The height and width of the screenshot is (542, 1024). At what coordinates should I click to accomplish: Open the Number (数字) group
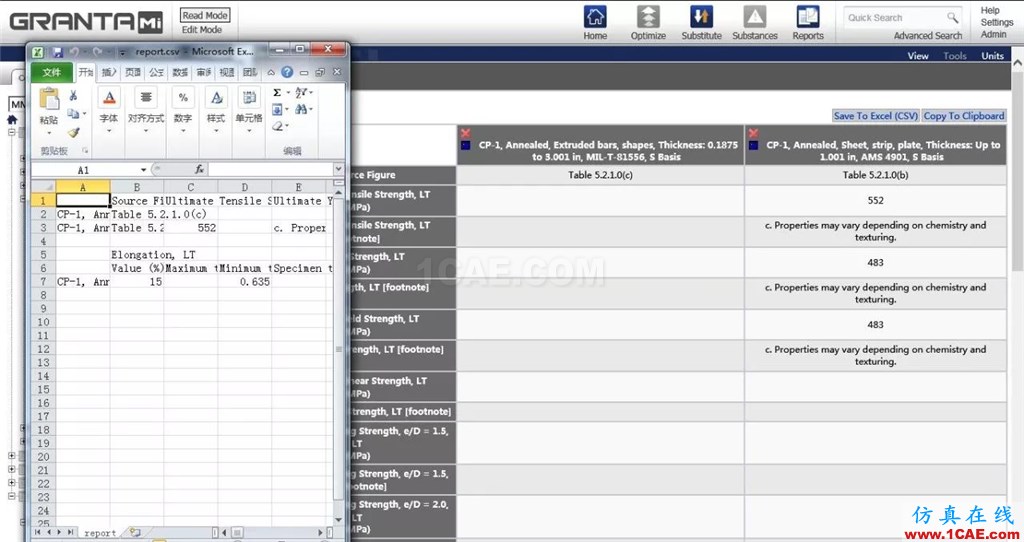click(183, 109)
